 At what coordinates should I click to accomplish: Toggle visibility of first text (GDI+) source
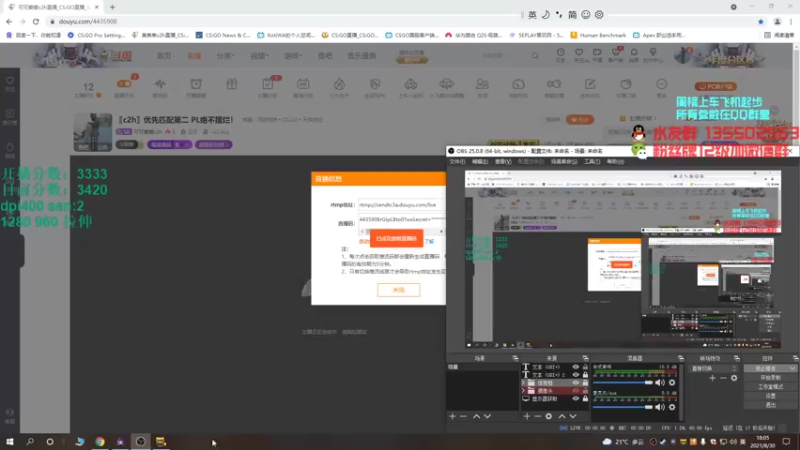click(576, 367)
